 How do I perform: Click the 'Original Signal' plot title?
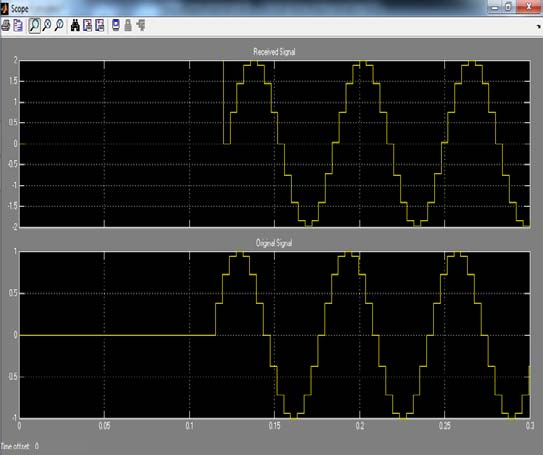(x=274, y=243)
